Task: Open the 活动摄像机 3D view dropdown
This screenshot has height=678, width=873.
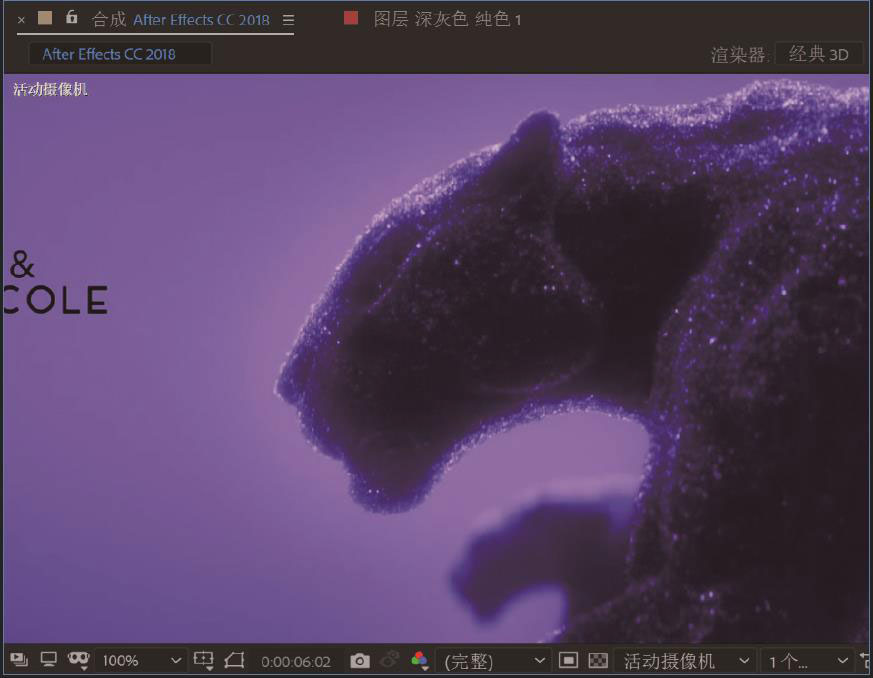Action: click(x=685, y=661)
